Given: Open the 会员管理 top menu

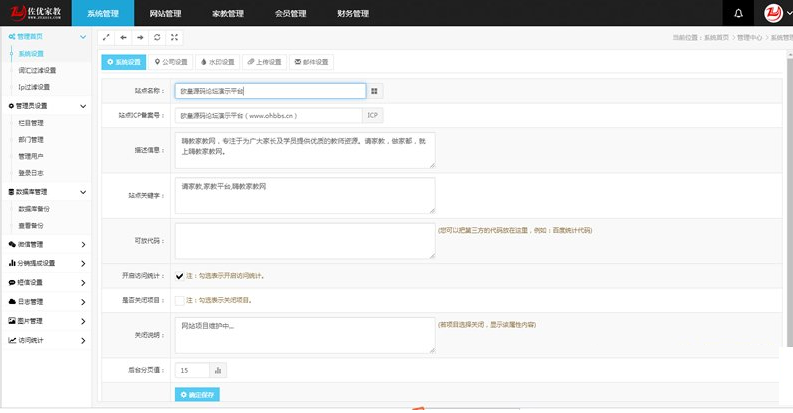Looking at the screenshot, I should (x=291, y=13).
